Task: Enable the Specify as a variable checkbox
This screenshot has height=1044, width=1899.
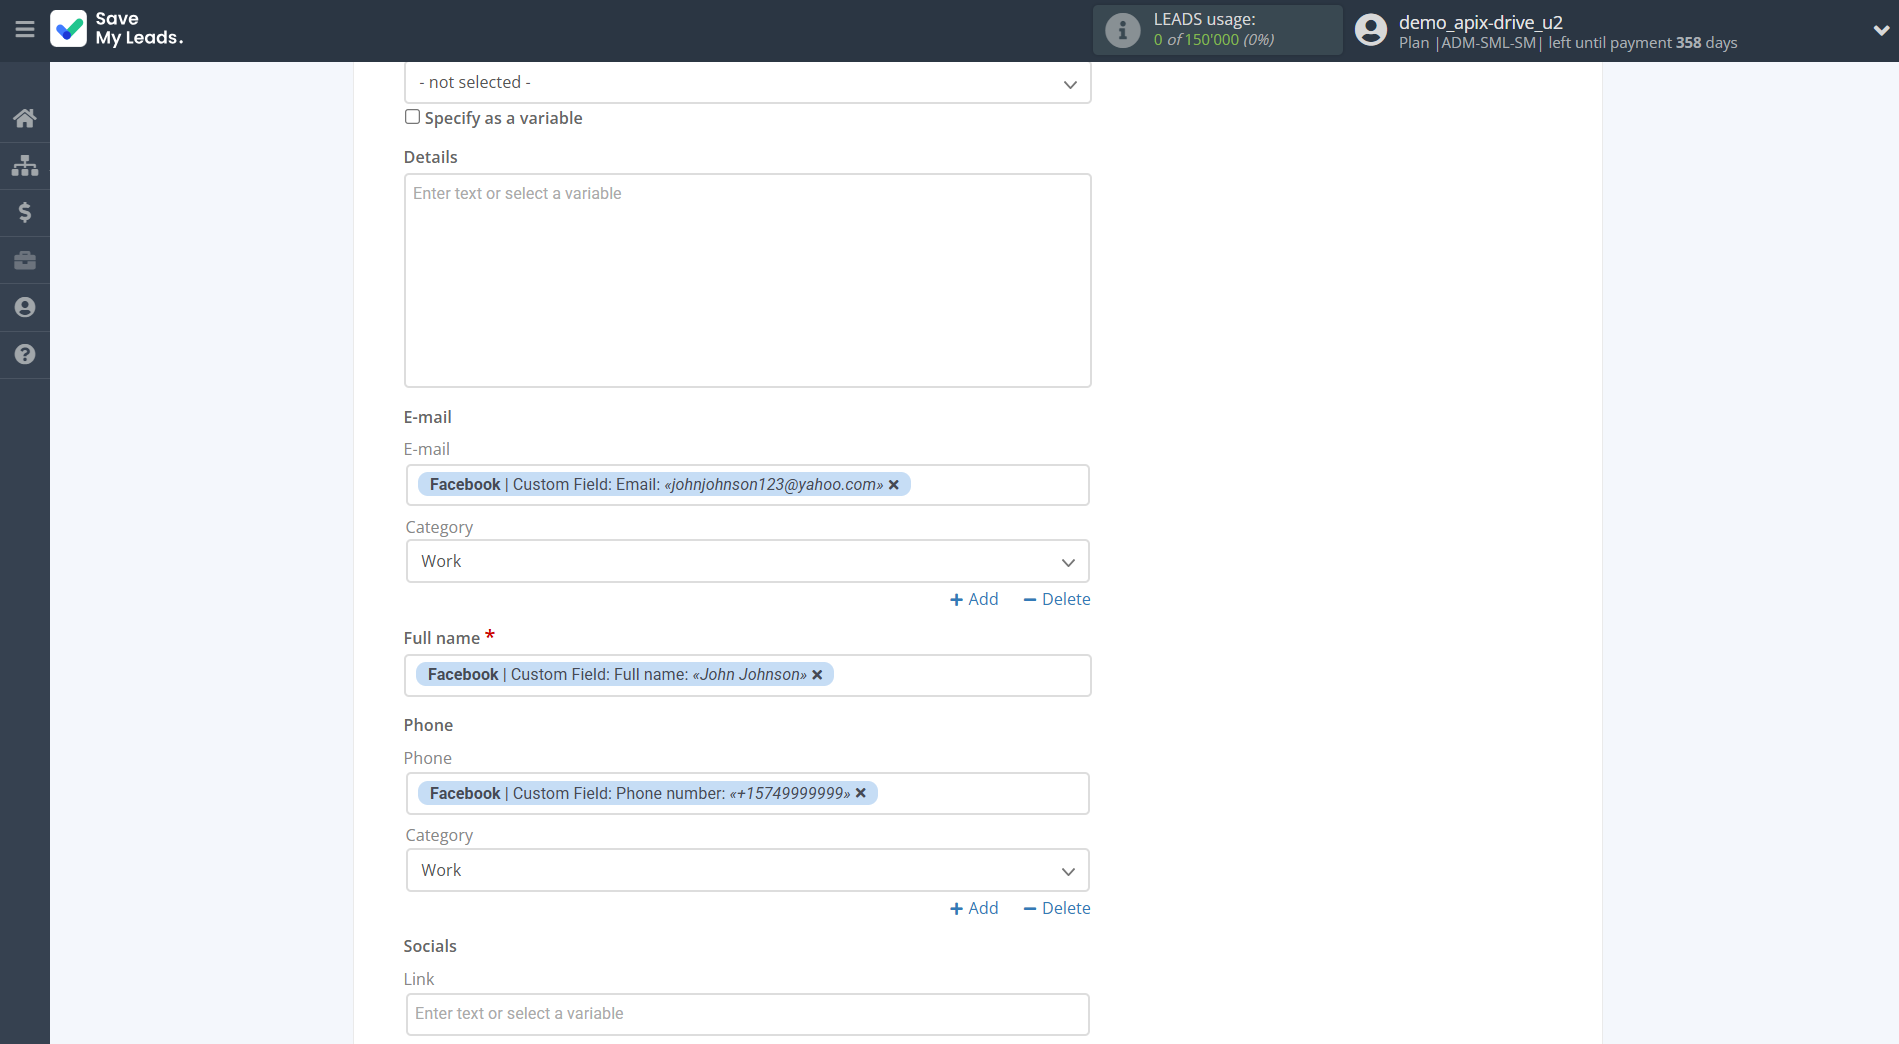Action: click(x=412, y=117)
